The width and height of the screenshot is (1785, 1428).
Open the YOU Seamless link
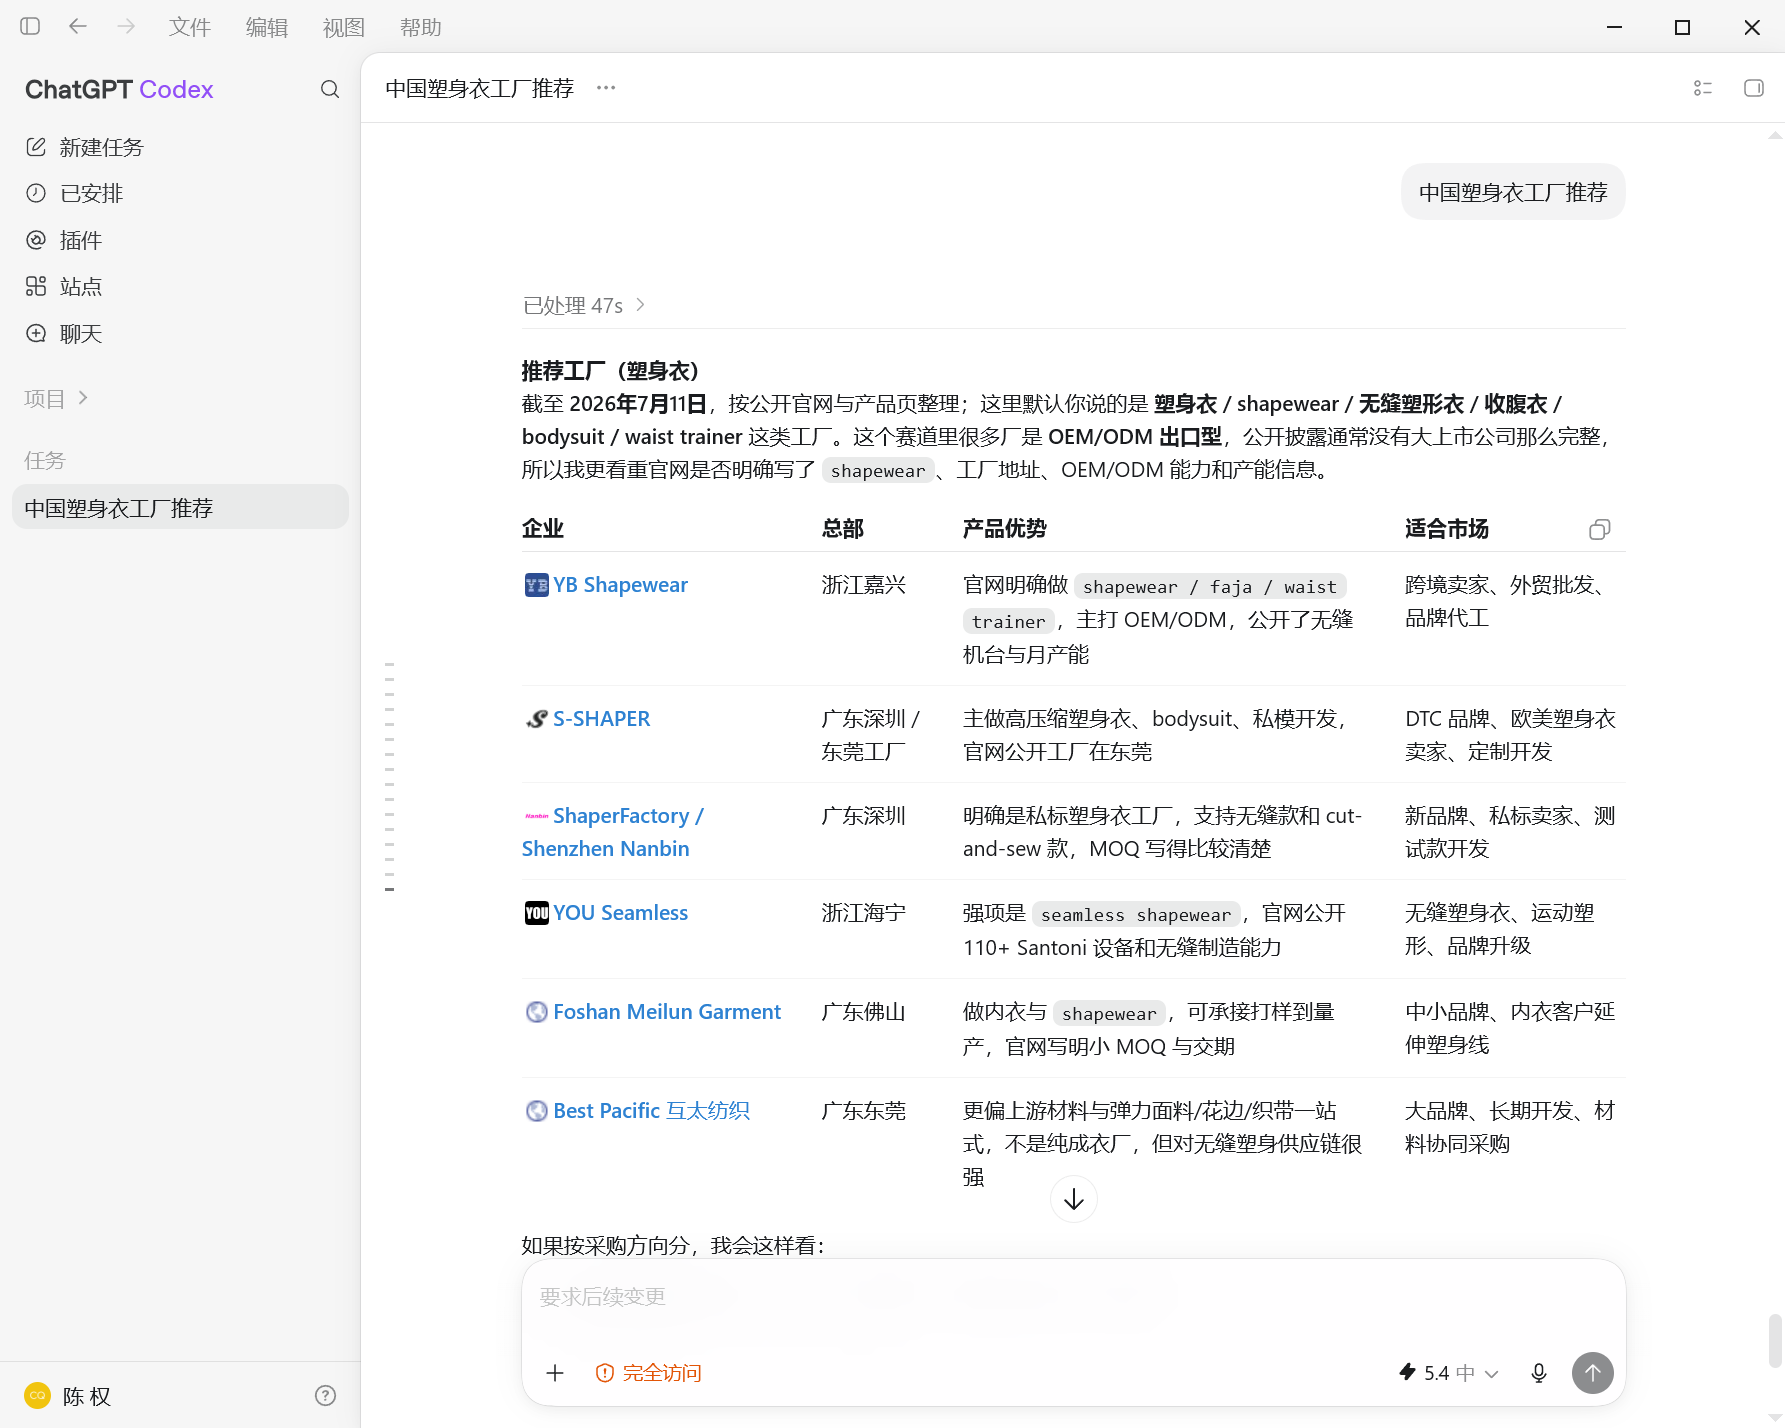click(620, 913)
